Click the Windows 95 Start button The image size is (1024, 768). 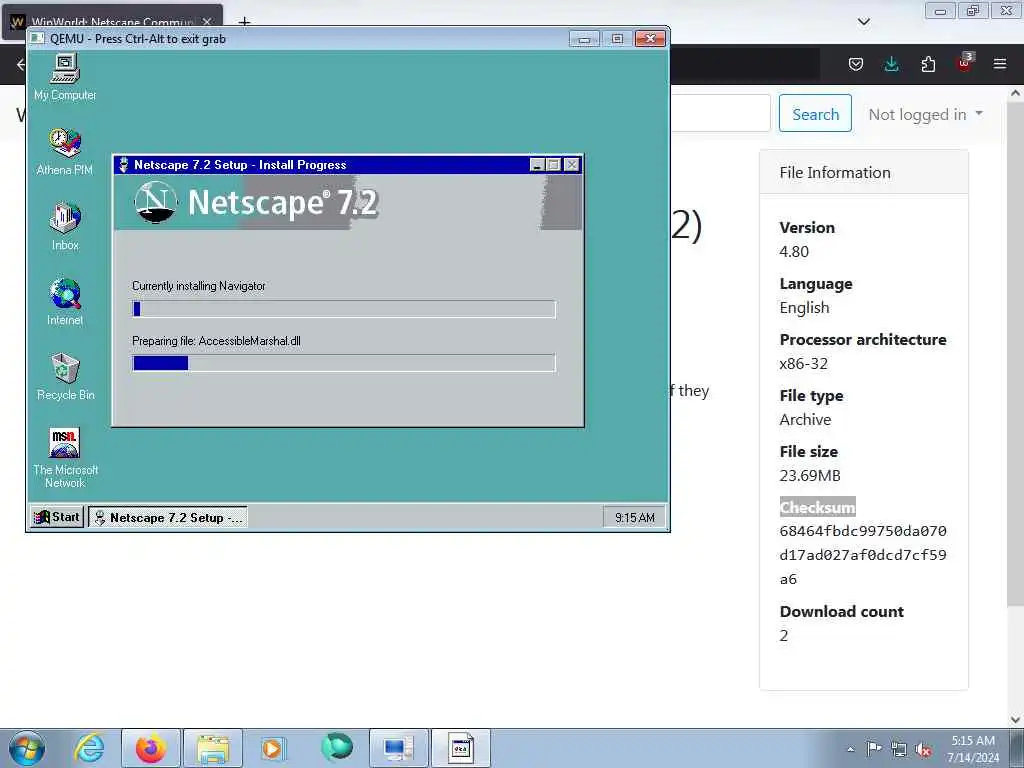coord(57,517)
